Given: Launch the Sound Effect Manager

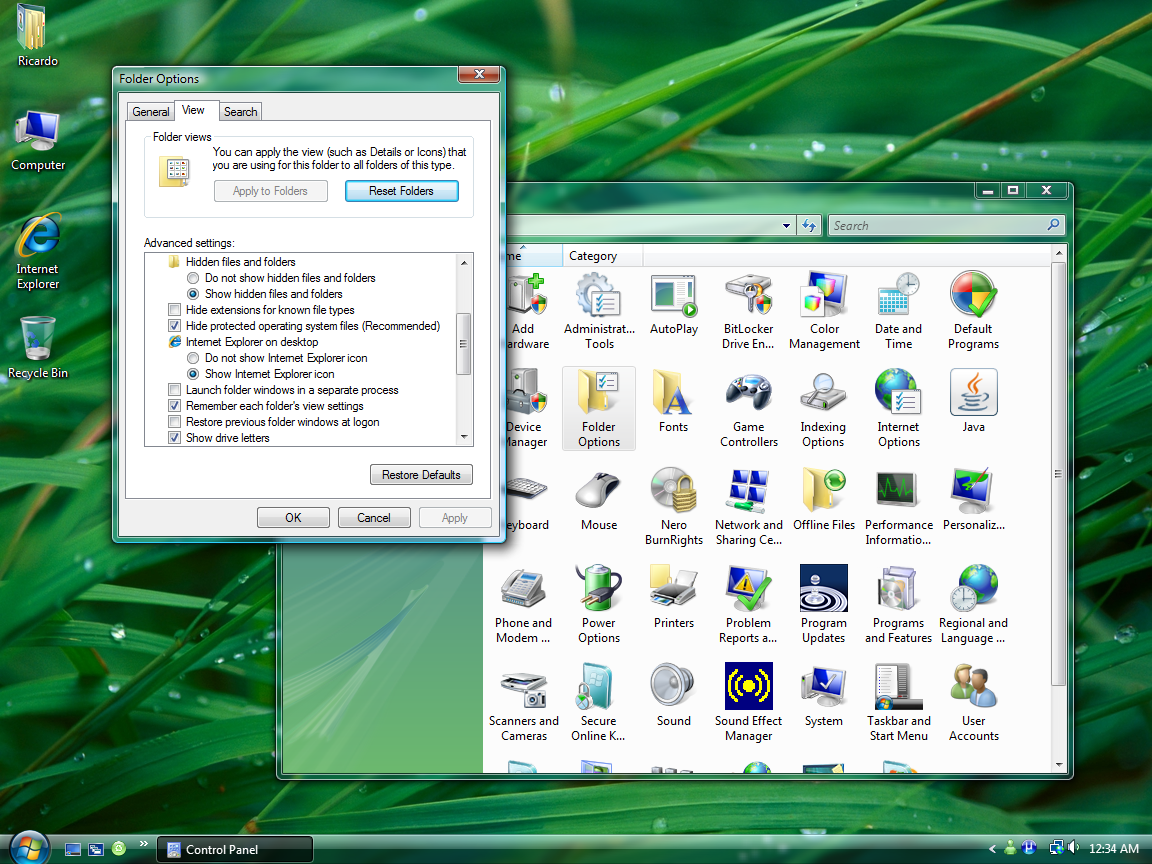Looking at the screenshot, I should [748, 686].
